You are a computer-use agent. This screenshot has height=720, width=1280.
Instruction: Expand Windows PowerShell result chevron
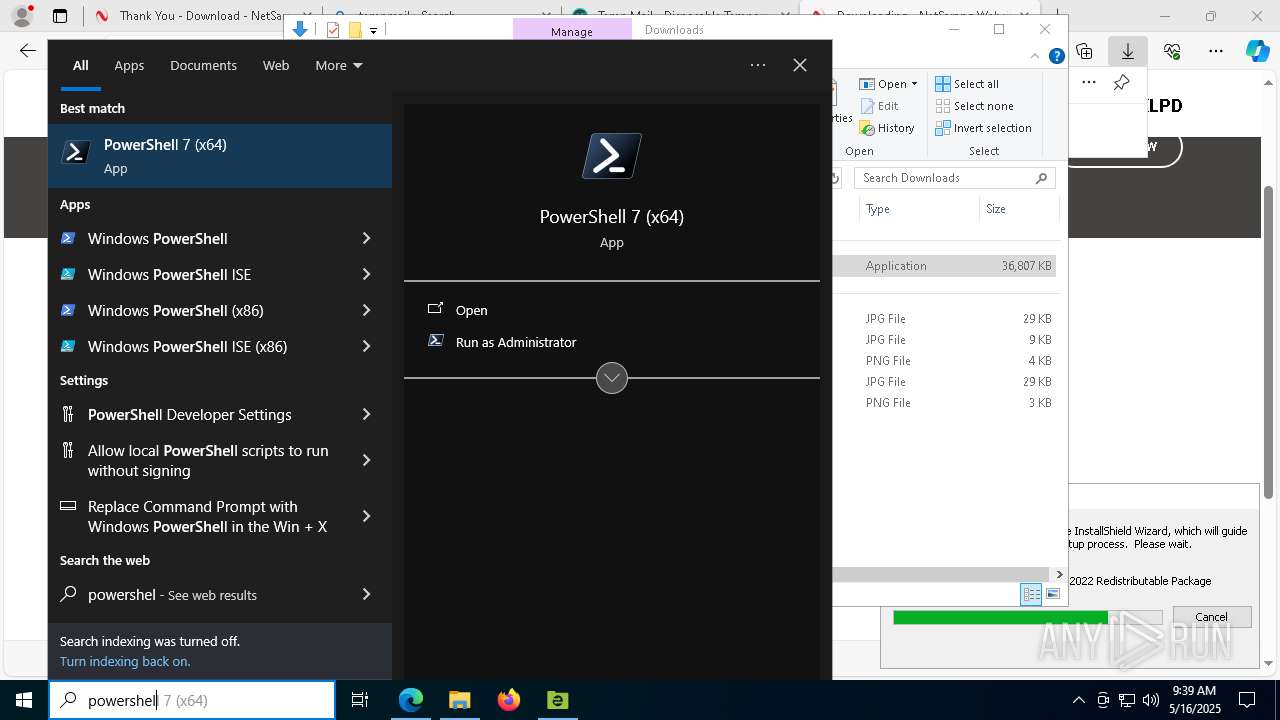click(x=366, y=238)
